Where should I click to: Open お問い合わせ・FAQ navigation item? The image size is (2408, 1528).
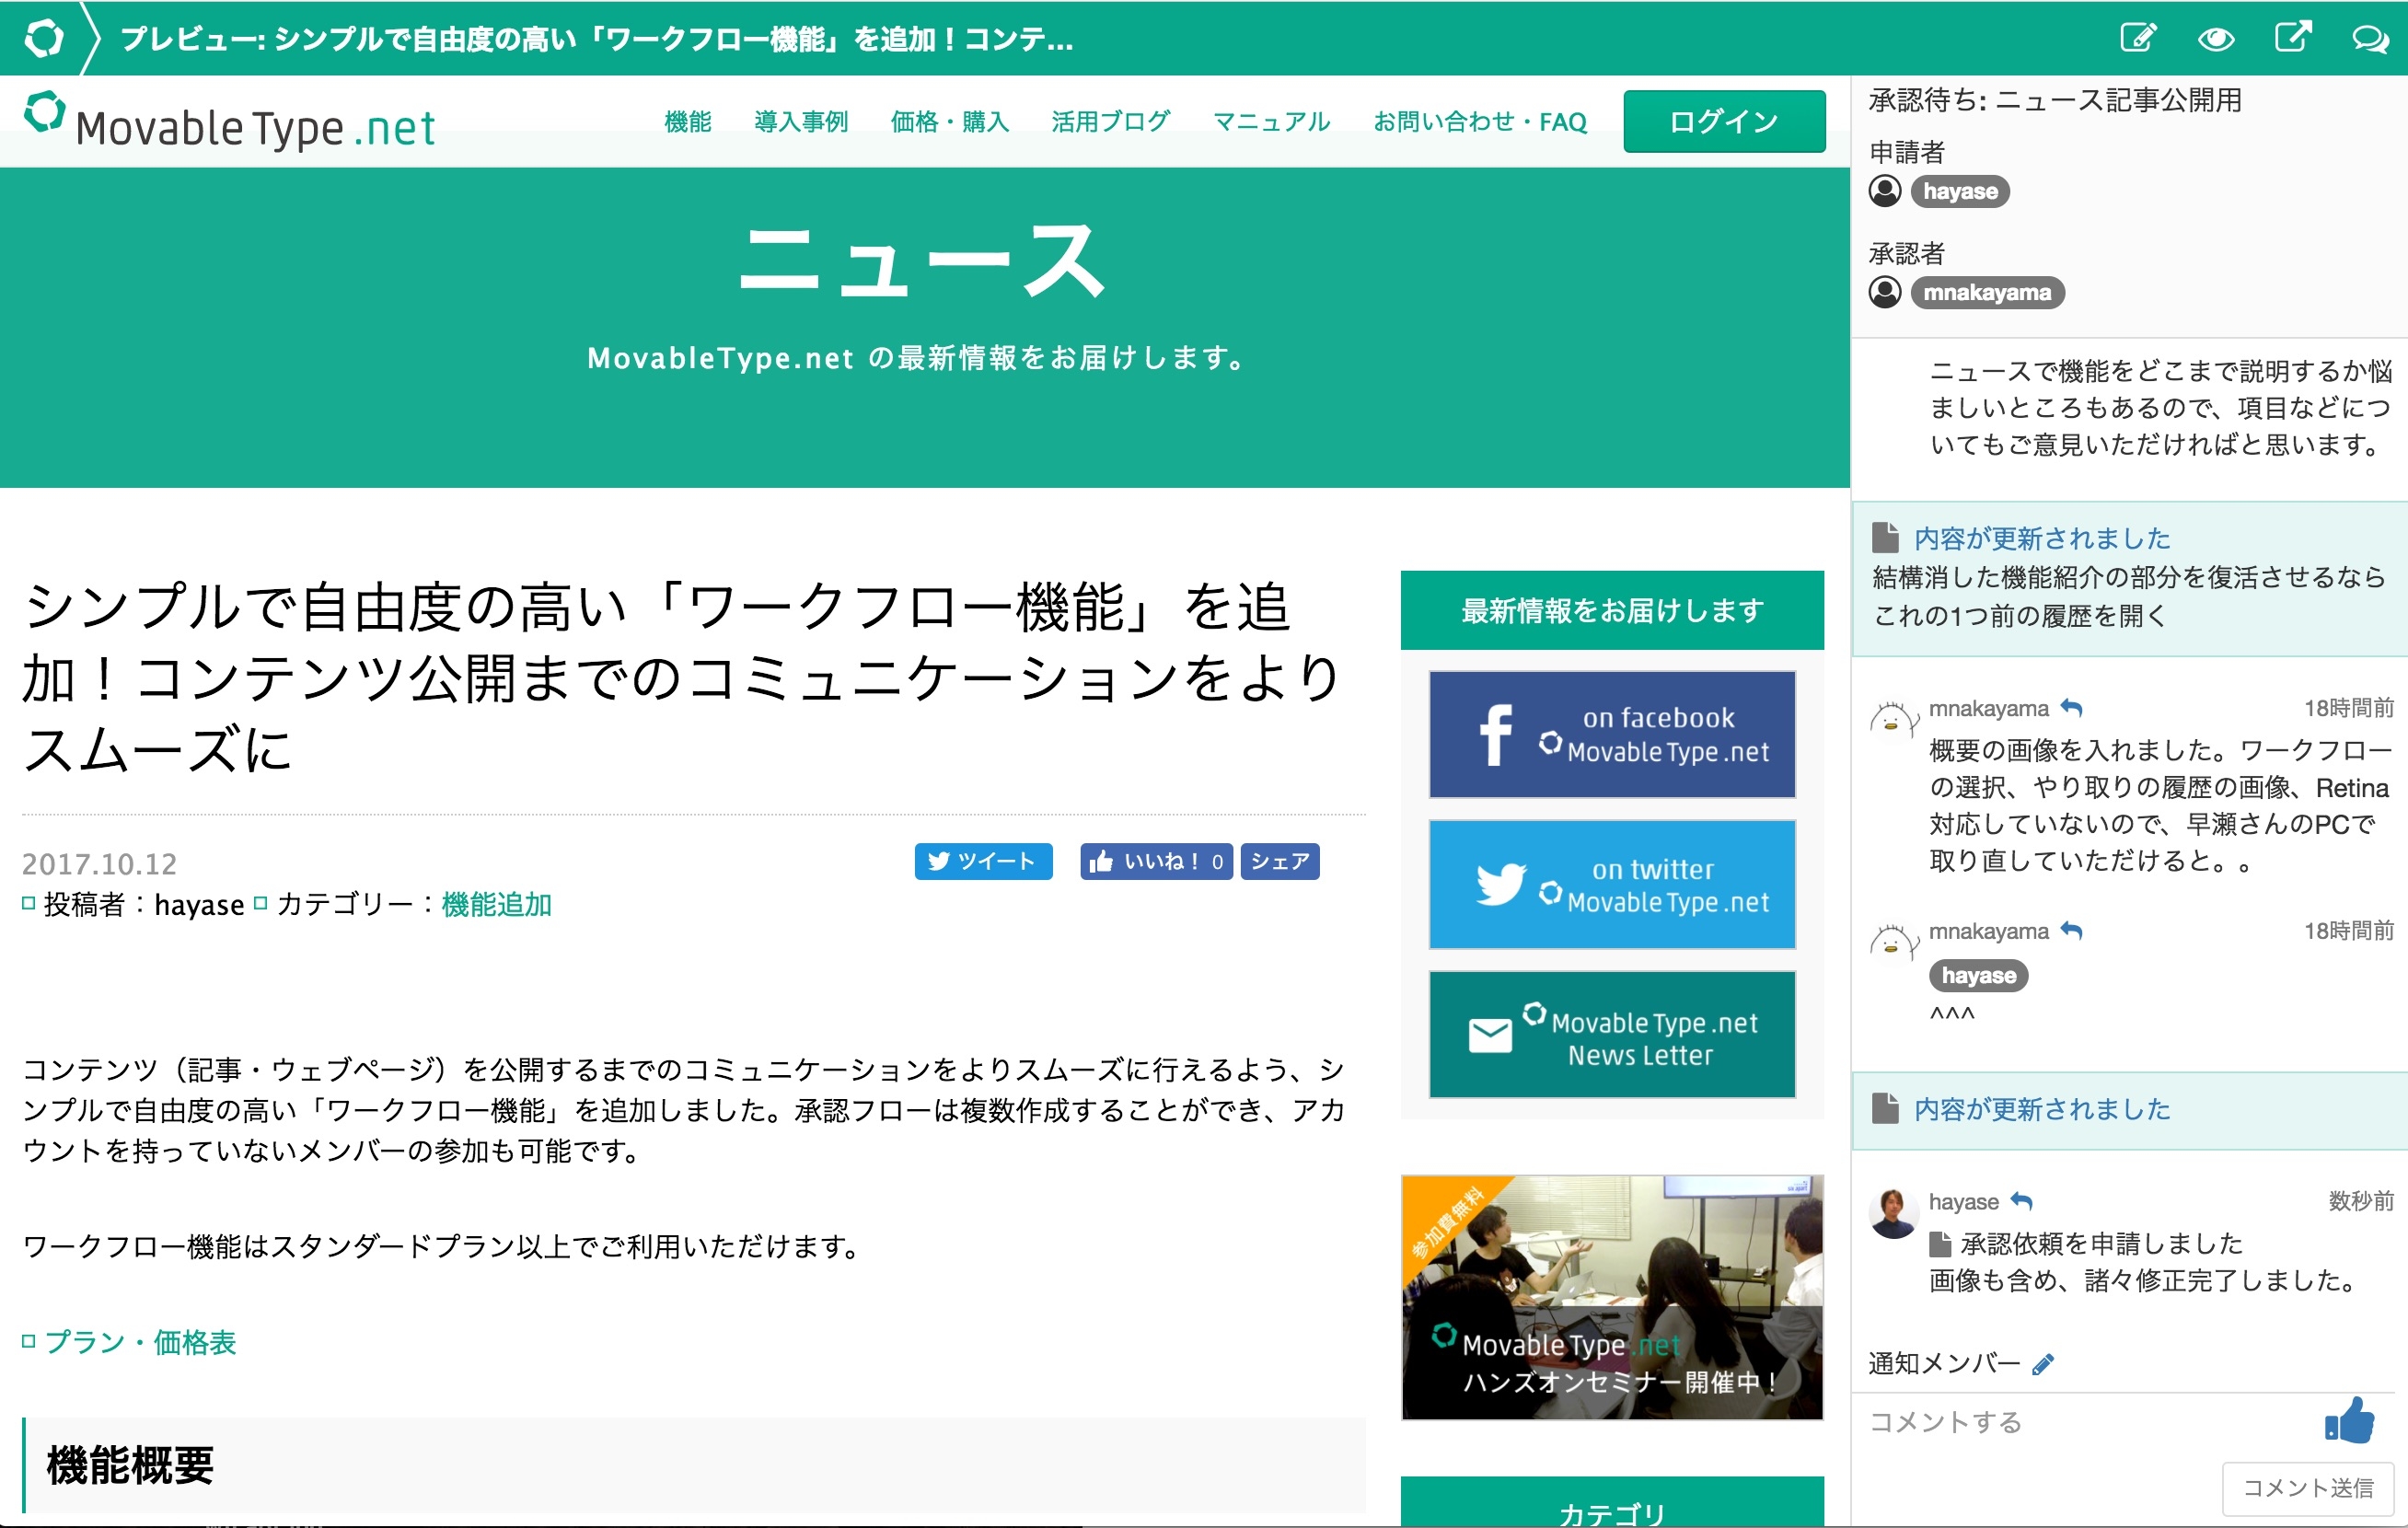1480,122
